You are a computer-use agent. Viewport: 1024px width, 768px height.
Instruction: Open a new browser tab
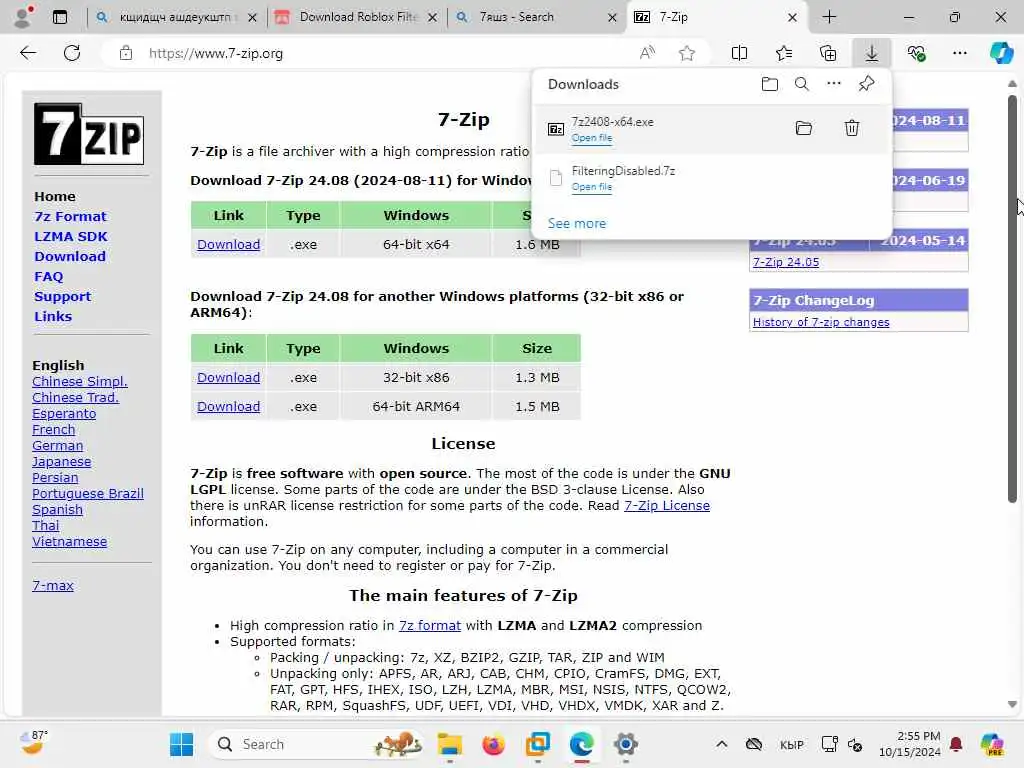[x=829, y=17]
